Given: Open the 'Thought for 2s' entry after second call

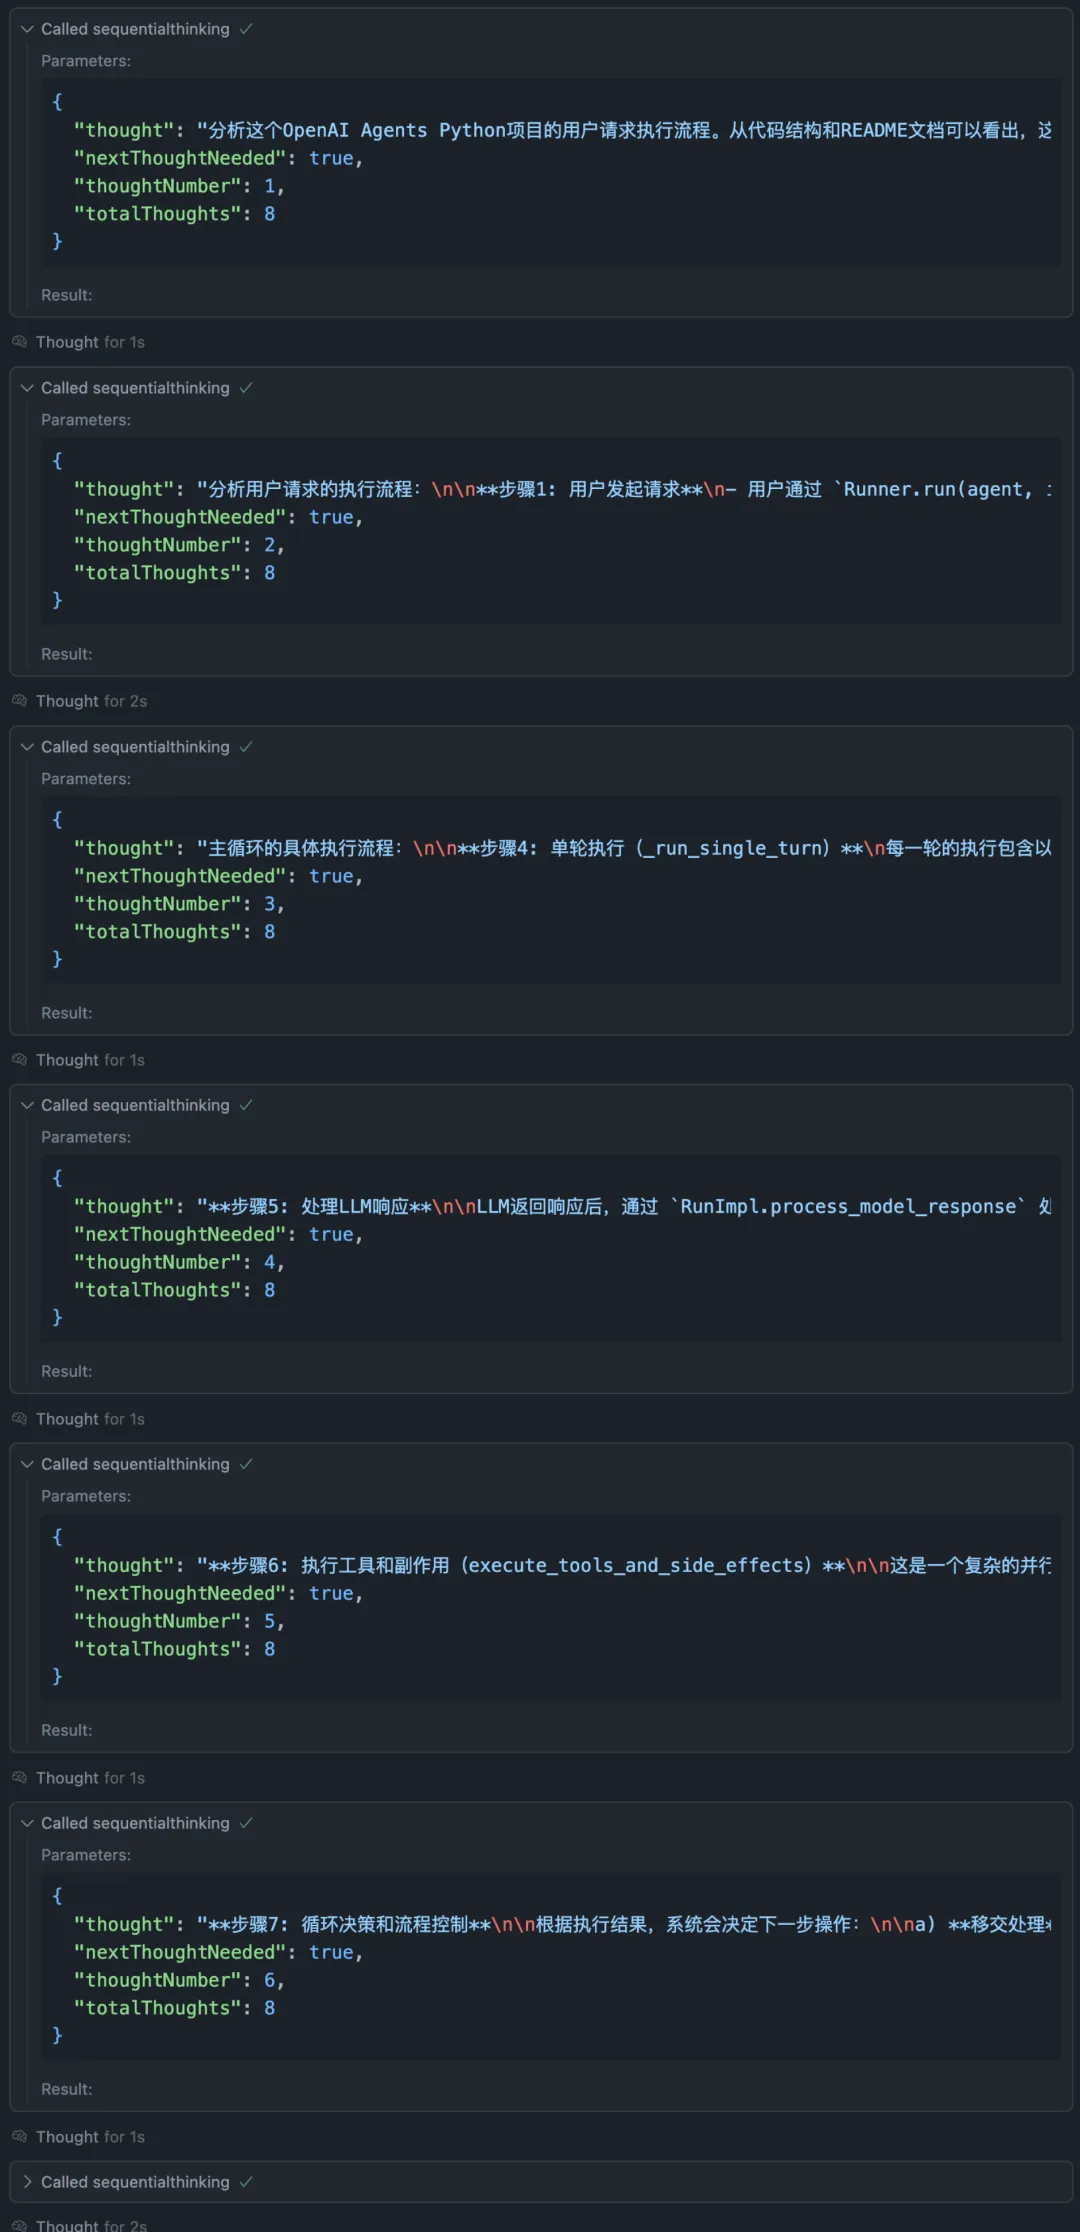Looking at the screenshot, I should coord(91,701).
